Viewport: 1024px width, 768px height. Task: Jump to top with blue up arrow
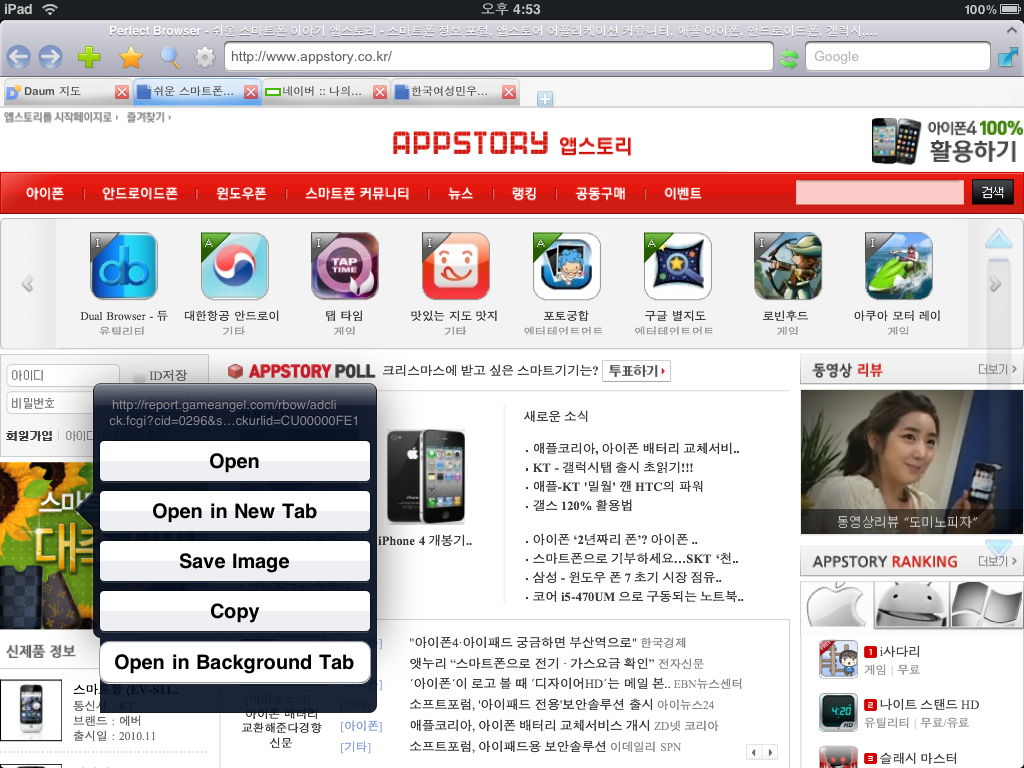coord(999,239)
